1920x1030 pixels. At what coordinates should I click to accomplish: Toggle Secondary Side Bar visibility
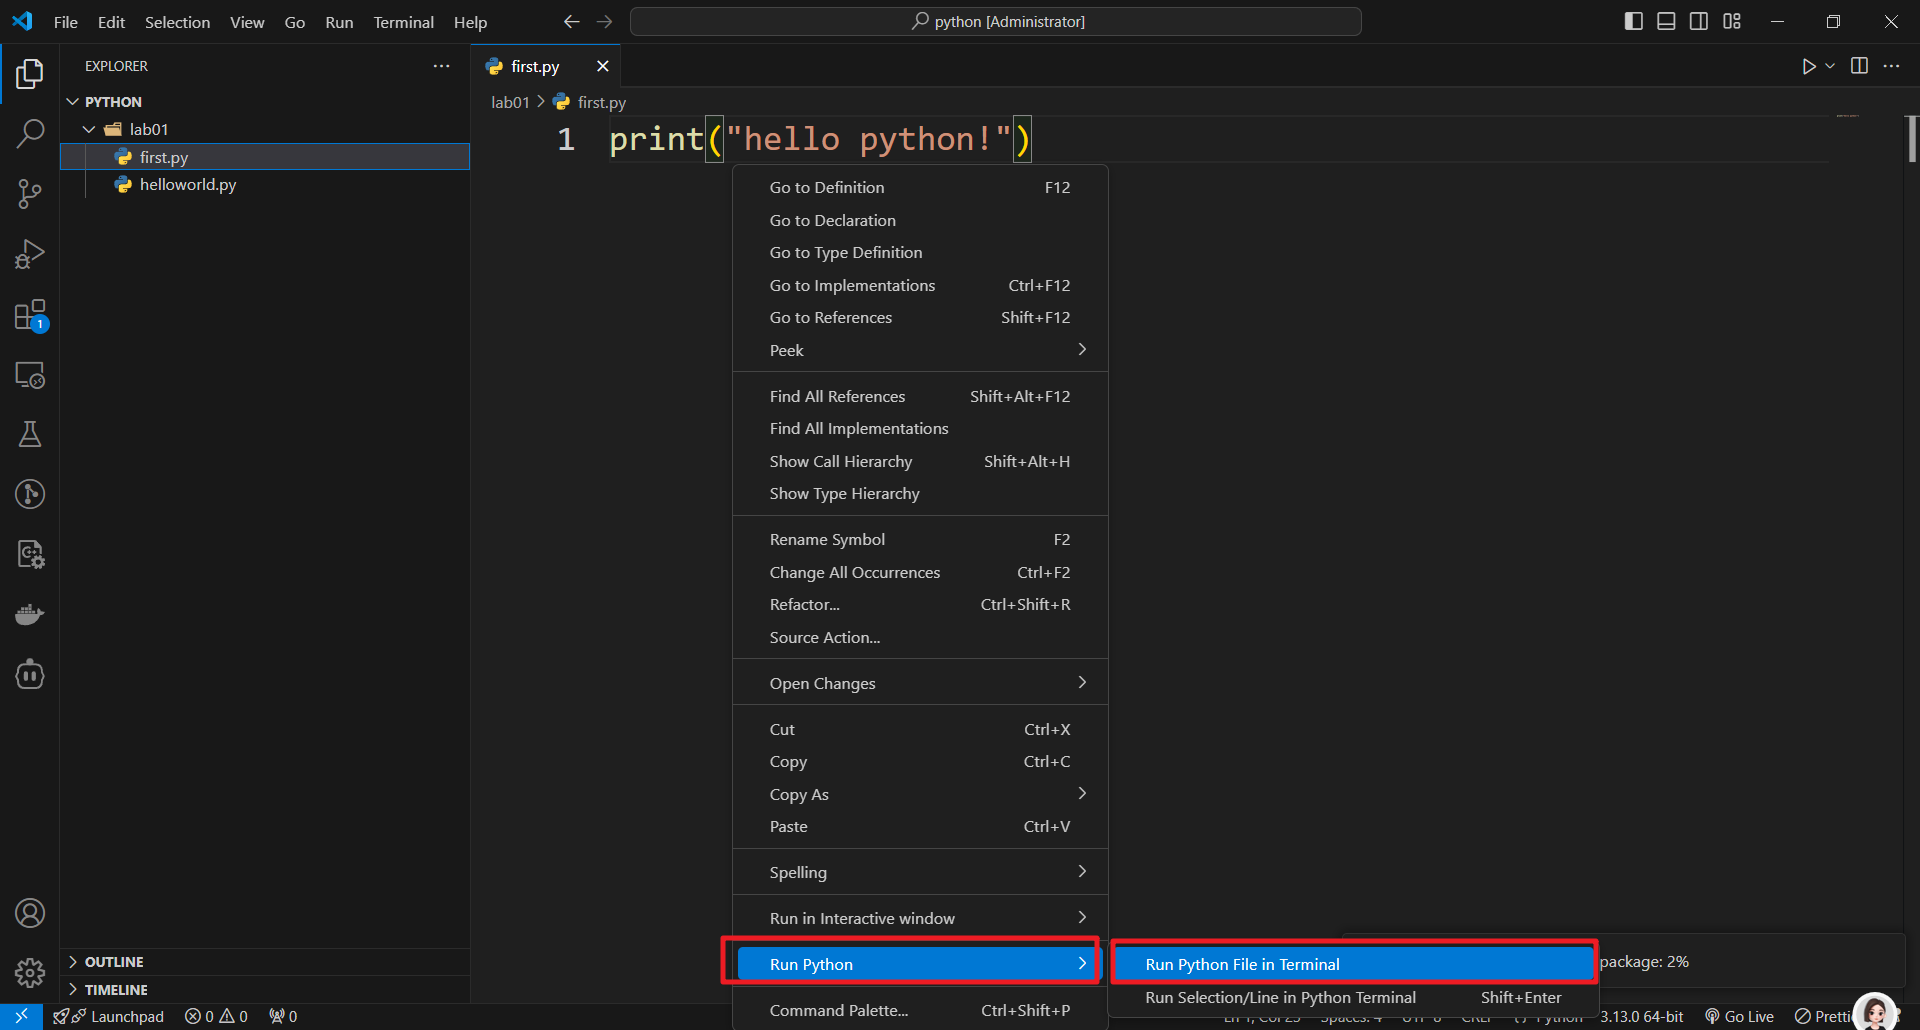click(1699, 21)
